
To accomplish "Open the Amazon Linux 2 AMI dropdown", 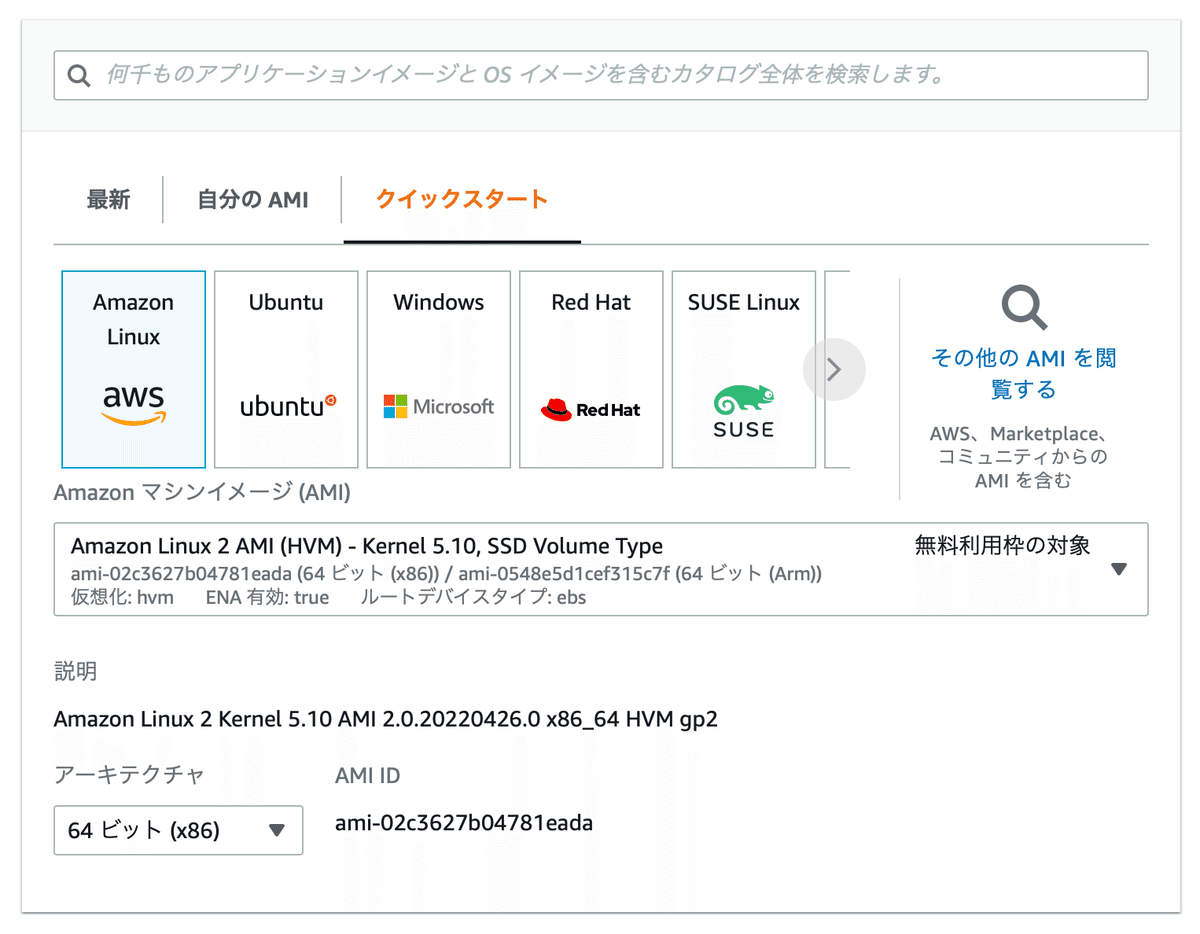I will [x=601, y=569].
